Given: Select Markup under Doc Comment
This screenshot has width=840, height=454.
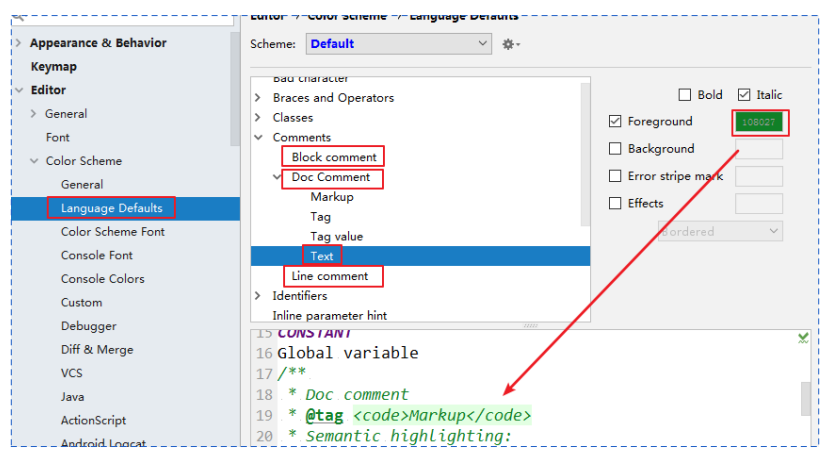Looking at the screenshot, I should click(332, 197).
